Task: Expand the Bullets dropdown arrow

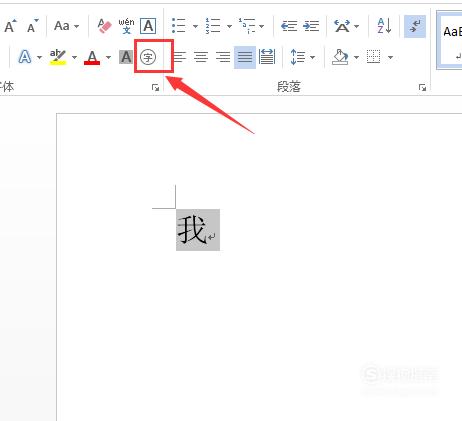Action: 195,26
